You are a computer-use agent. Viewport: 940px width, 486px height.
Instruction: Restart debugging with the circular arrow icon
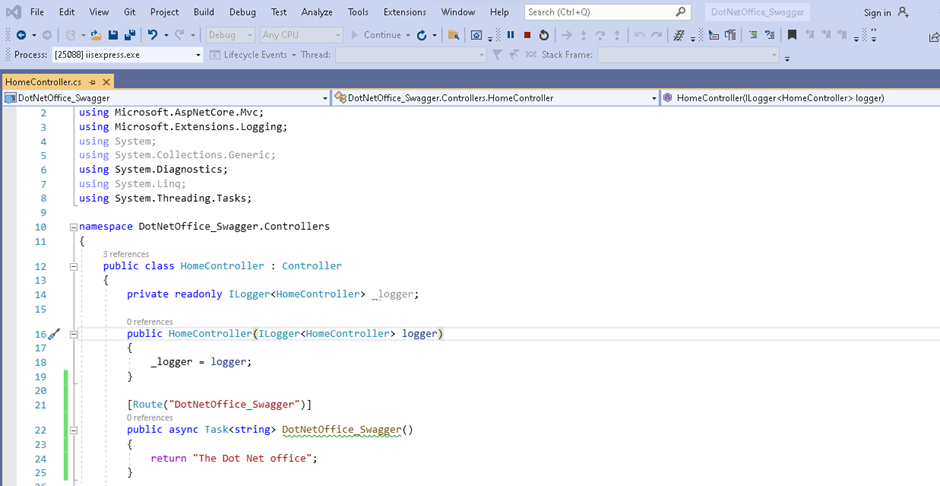(544, 35)
